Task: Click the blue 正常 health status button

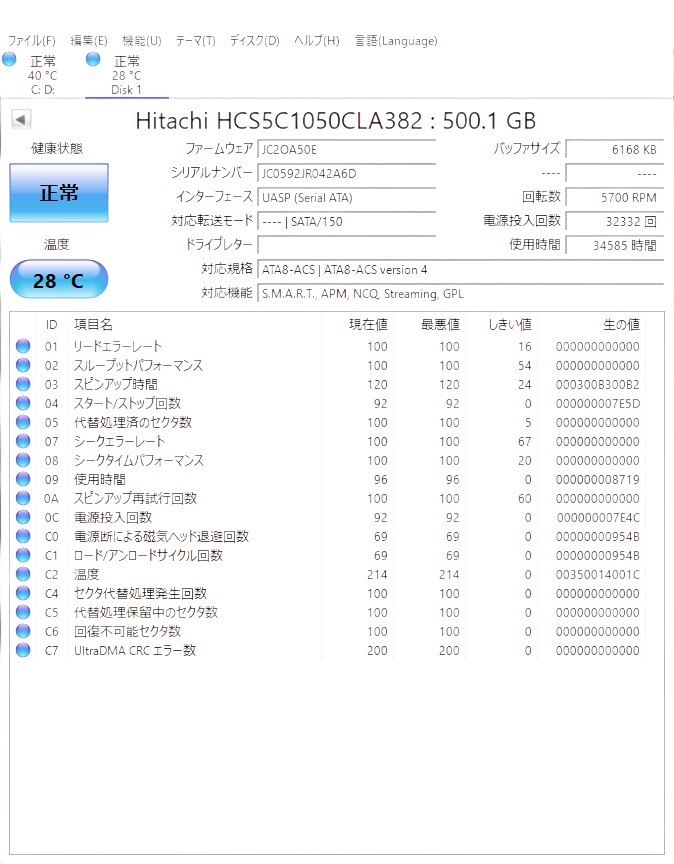Action: click(x=59, y=193)
